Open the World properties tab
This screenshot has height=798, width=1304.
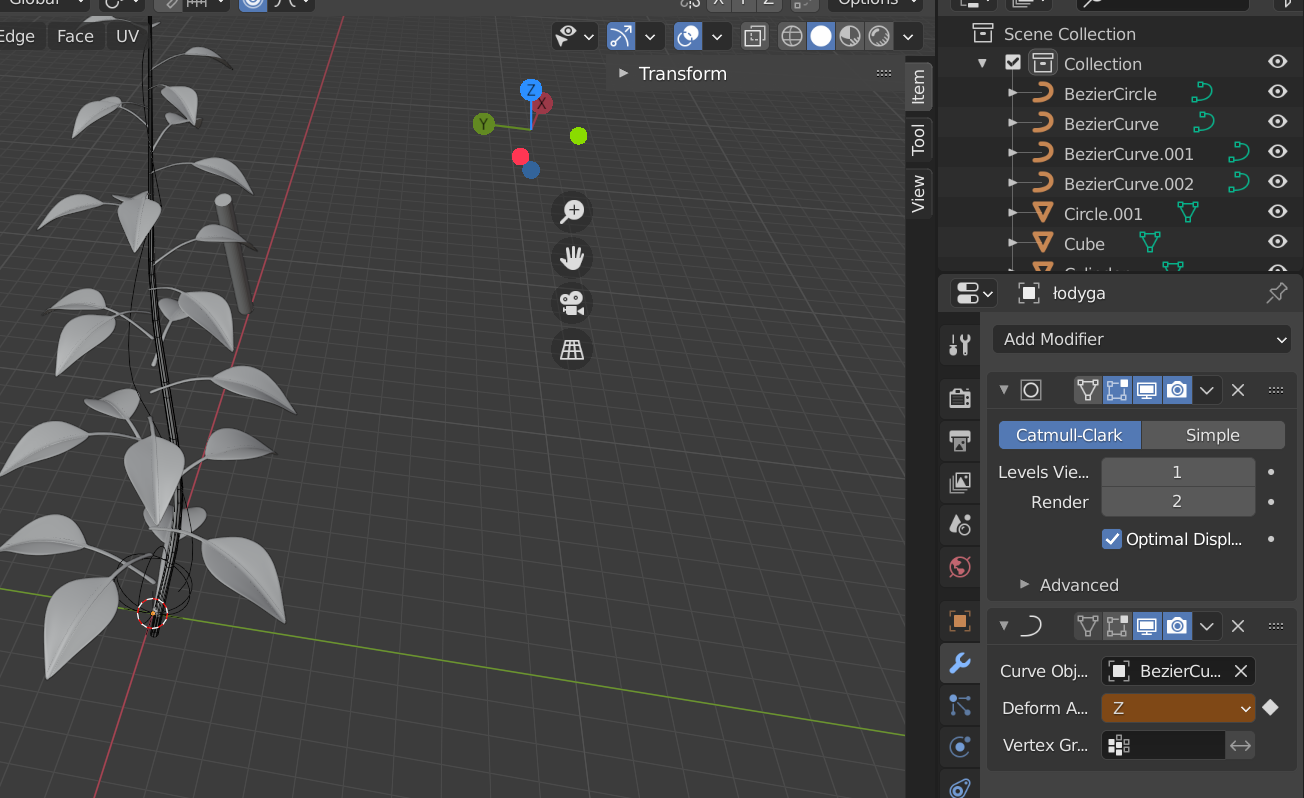[x=960, y=567]
